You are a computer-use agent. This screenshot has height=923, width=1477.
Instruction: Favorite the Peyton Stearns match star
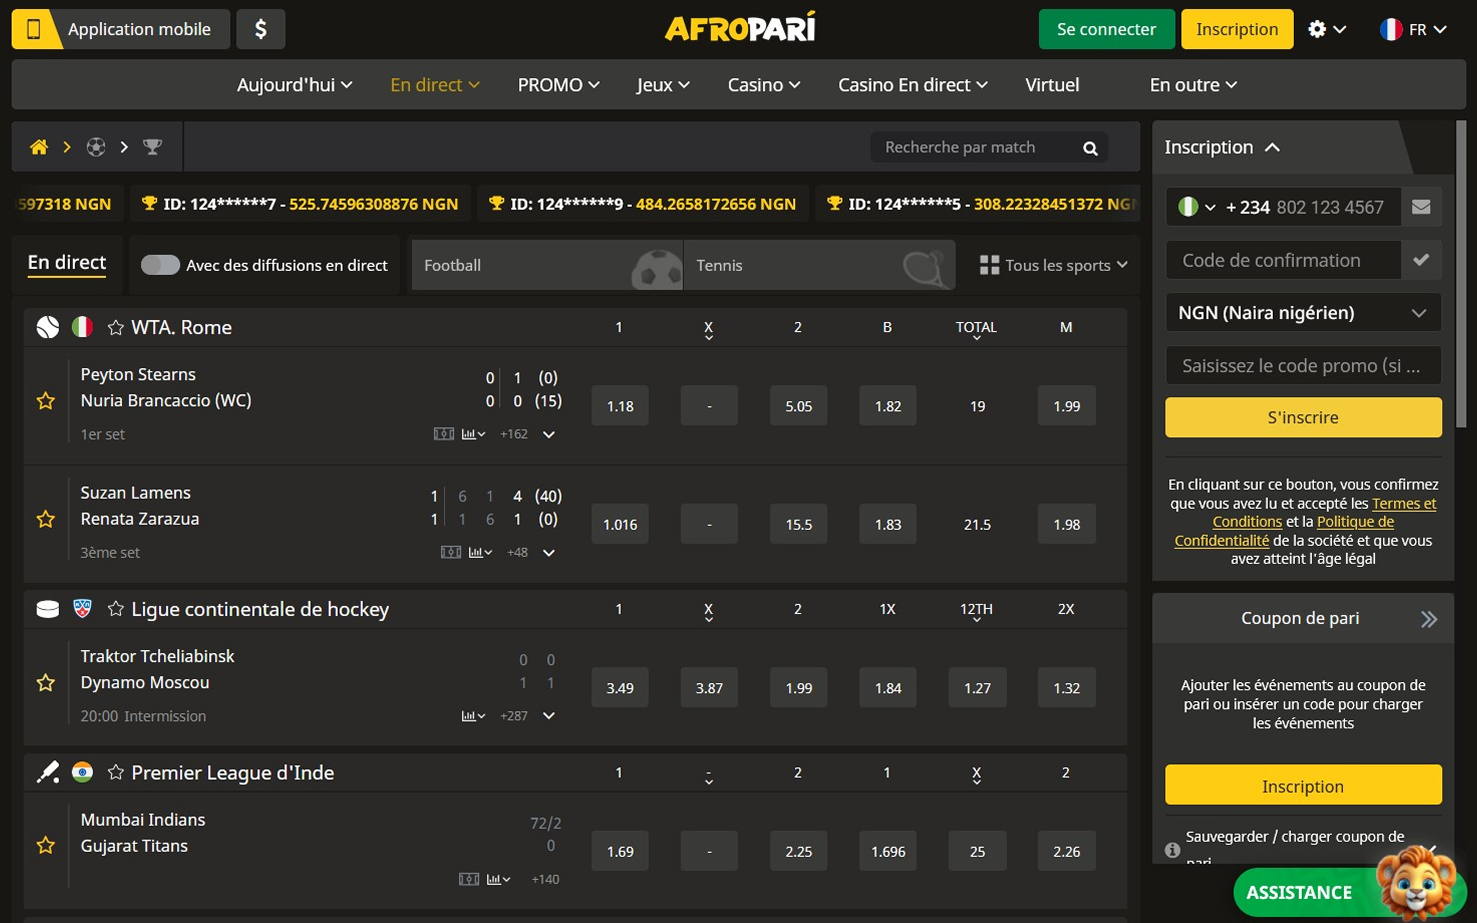point(46,401)
